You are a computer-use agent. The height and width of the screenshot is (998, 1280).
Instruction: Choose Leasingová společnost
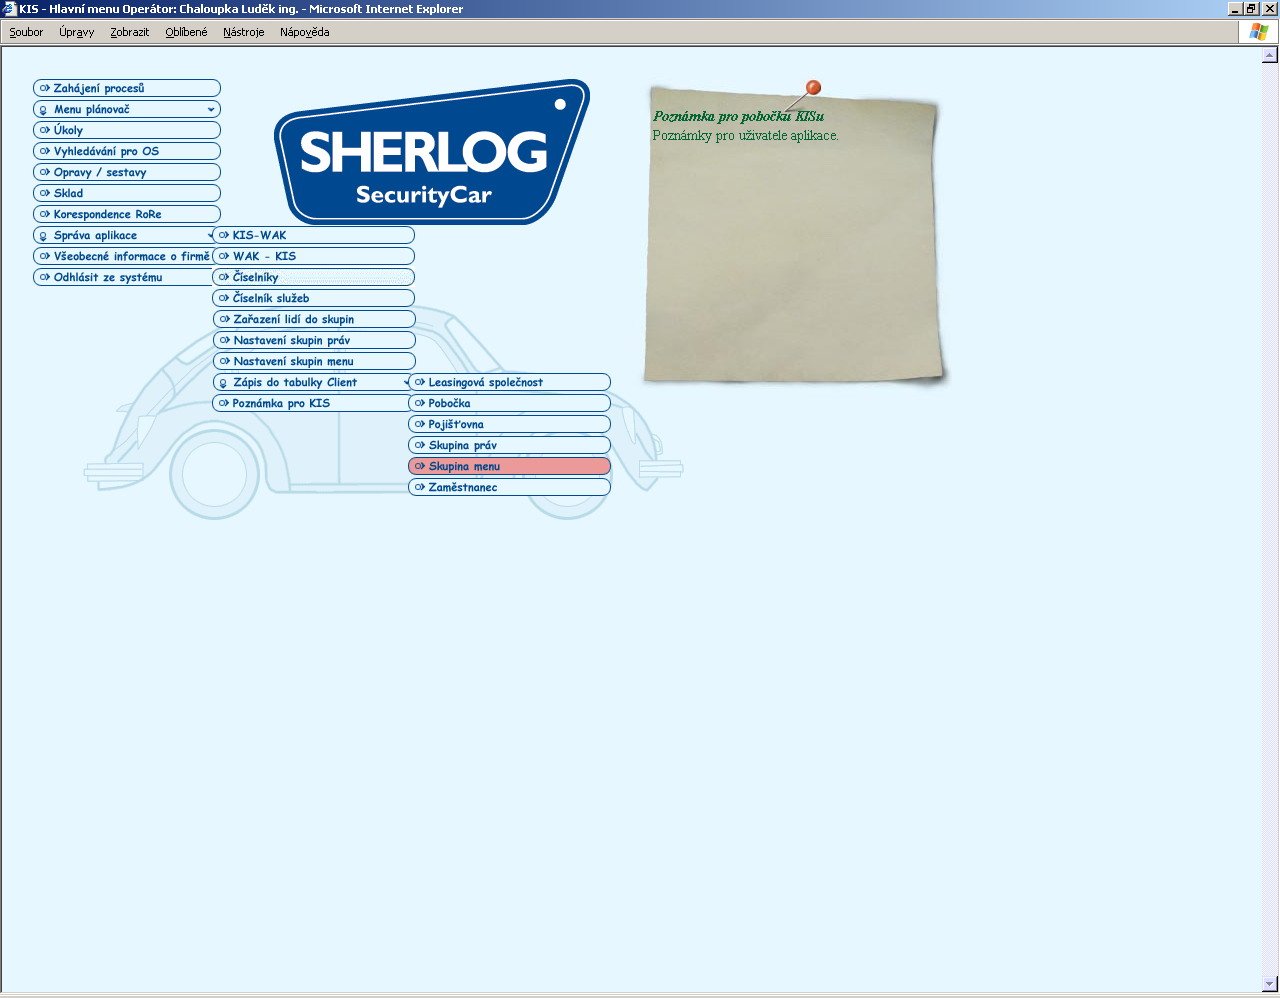[x=510, y=382]
